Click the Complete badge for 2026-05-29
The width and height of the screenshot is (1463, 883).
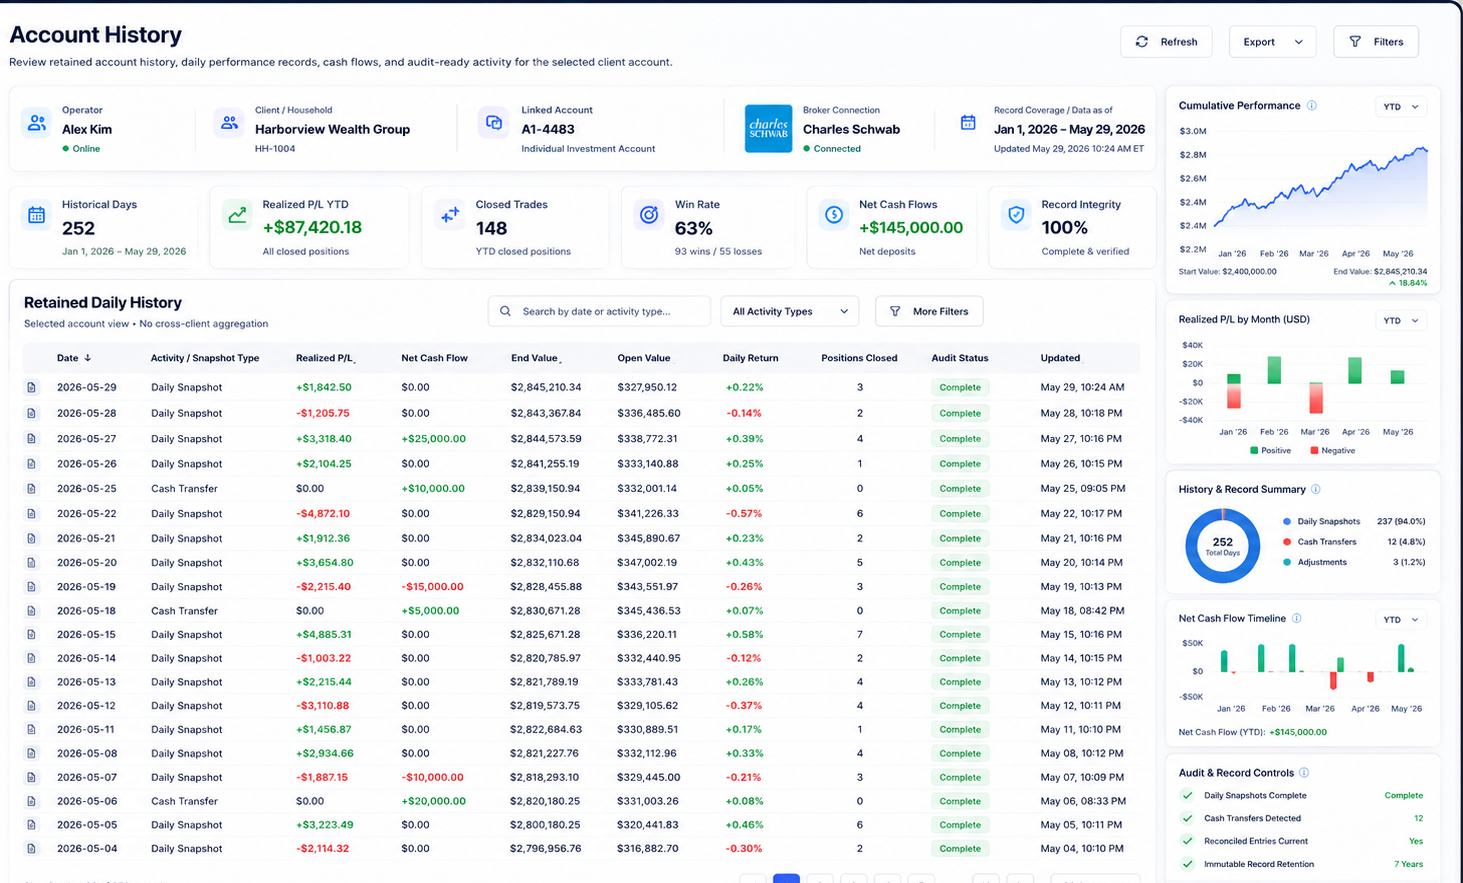(960, 387)
